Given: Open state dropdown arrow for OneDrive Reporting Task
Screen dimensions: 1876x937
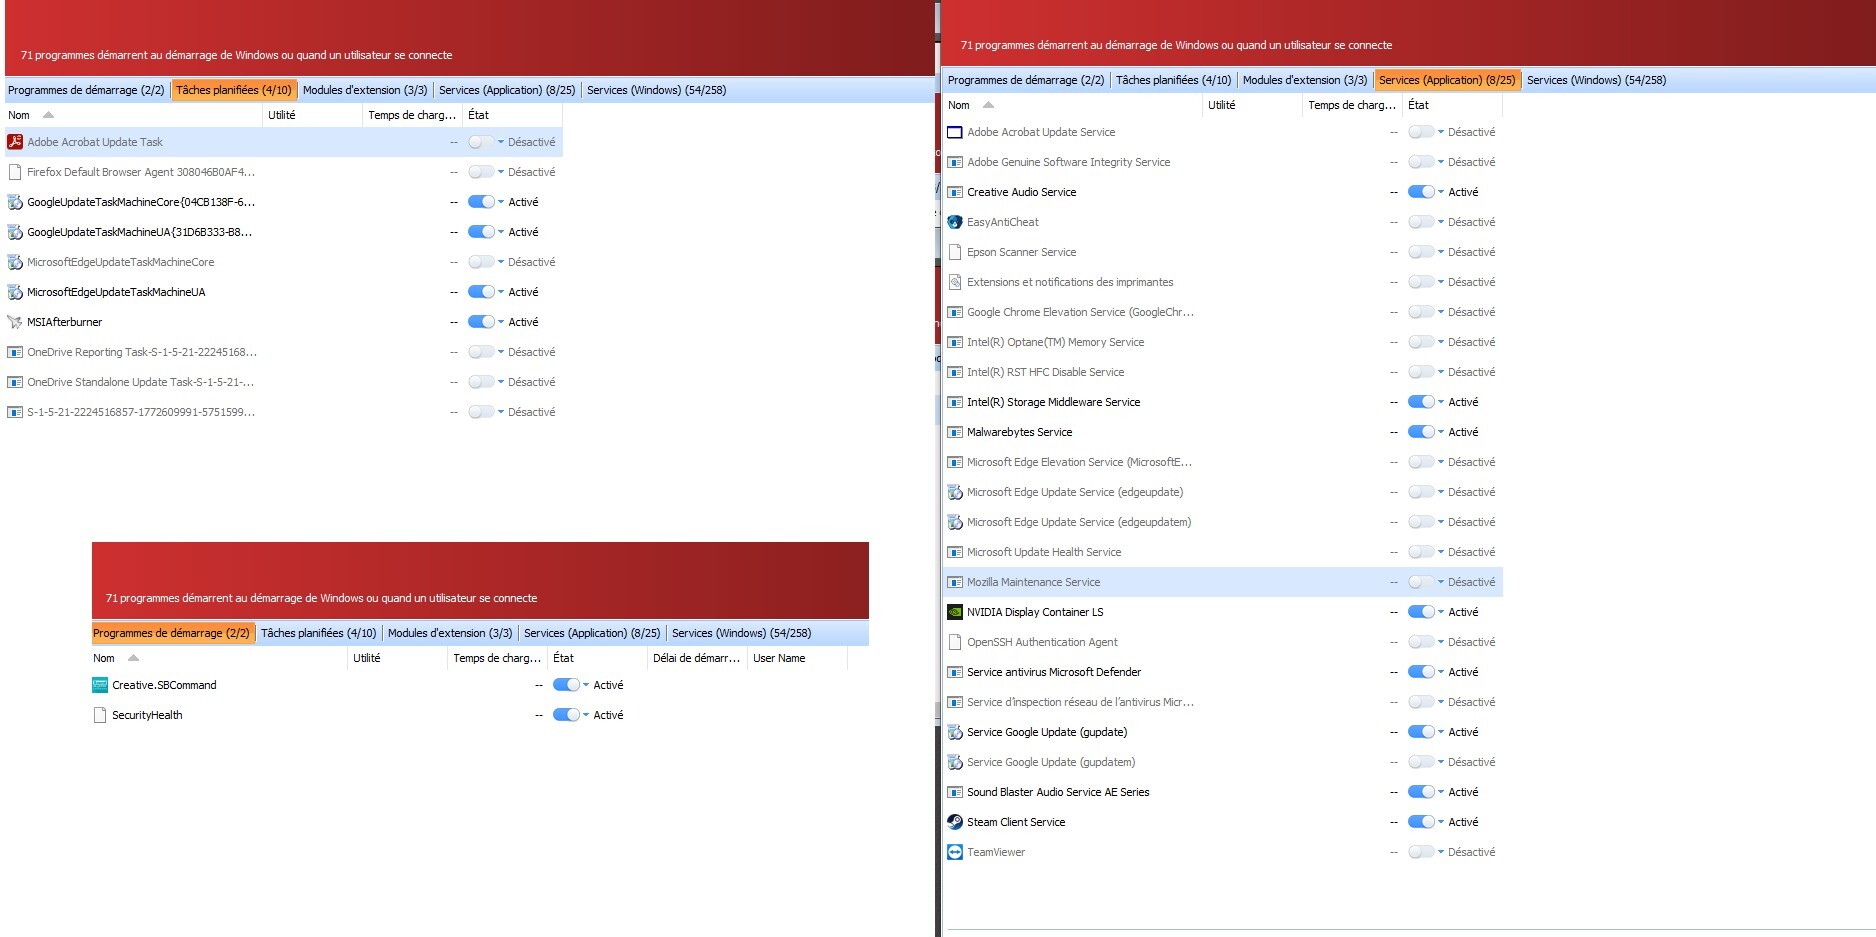Looking at the screenshot, I should [501, 352].
